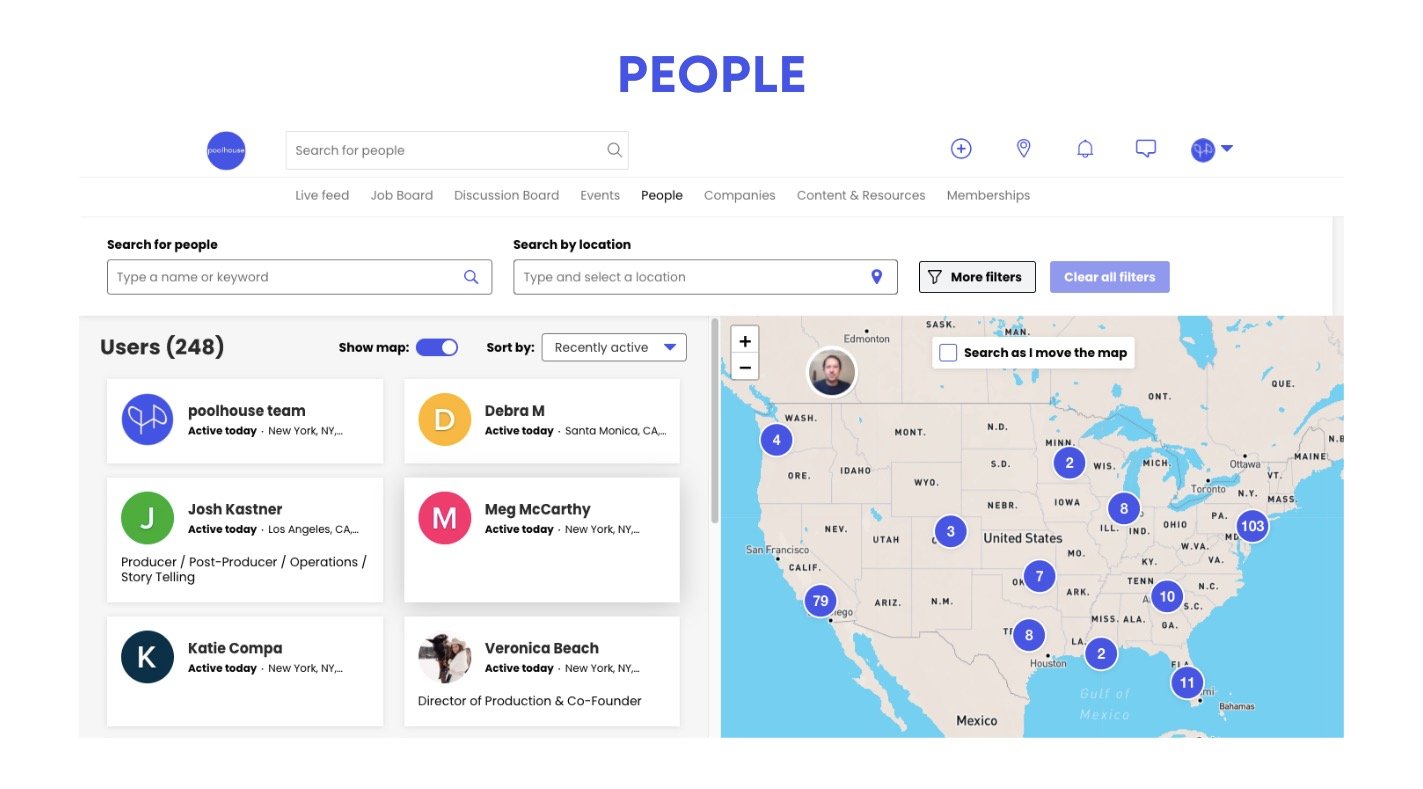
Task: Zoom out on the map
Action: [x=745, y=367]
